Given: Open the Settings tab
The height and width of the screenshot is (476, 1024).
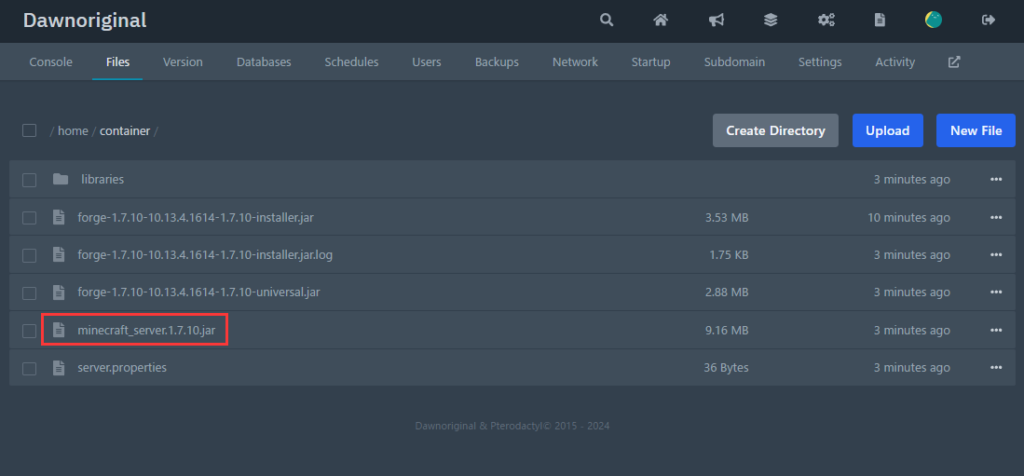Looking at the screenshot, I should (820, 62).
